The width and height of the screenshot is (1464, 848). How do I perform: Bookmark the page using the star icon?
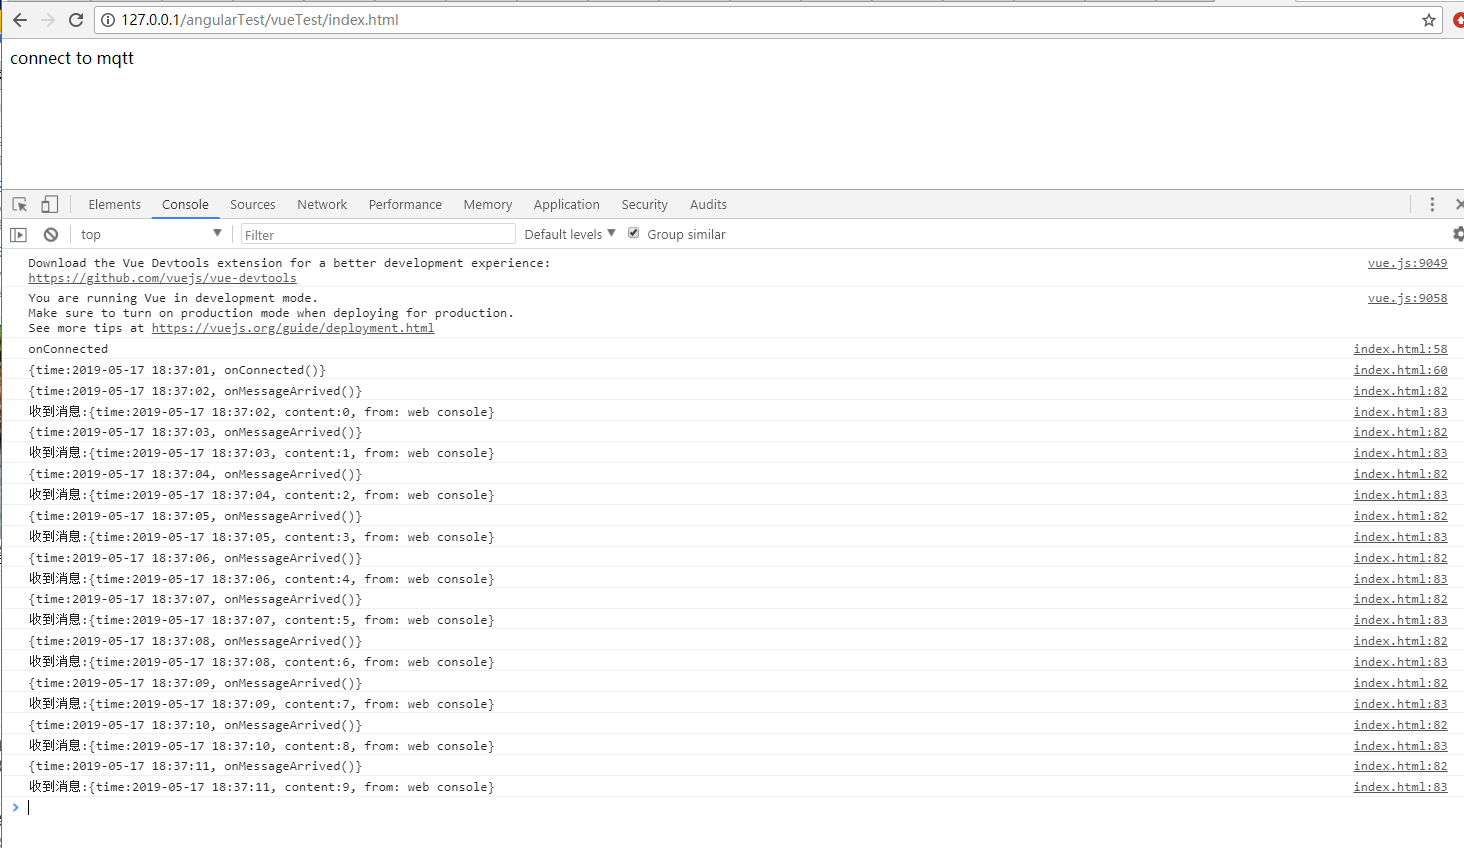click(1428, 19)
